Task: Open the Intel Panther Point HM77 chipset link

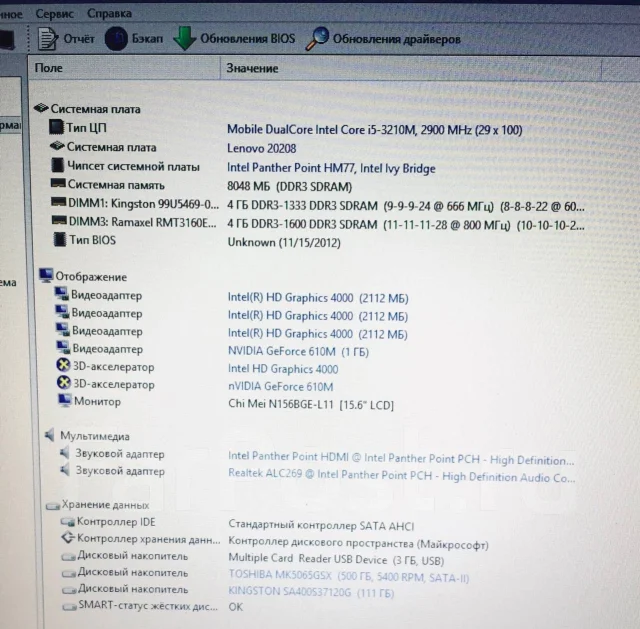Action: 331,168
